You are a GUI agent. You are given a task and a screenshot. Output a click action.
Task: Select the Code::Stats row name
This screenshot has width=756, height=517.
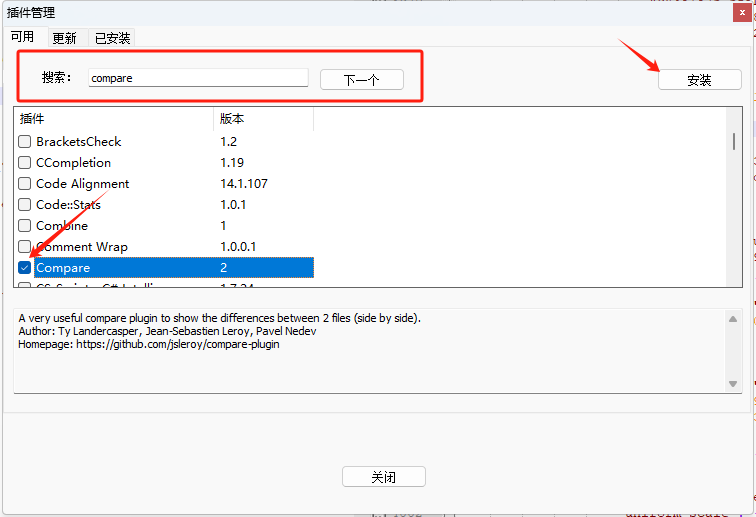pyautogui.click(x=68, y=205)
